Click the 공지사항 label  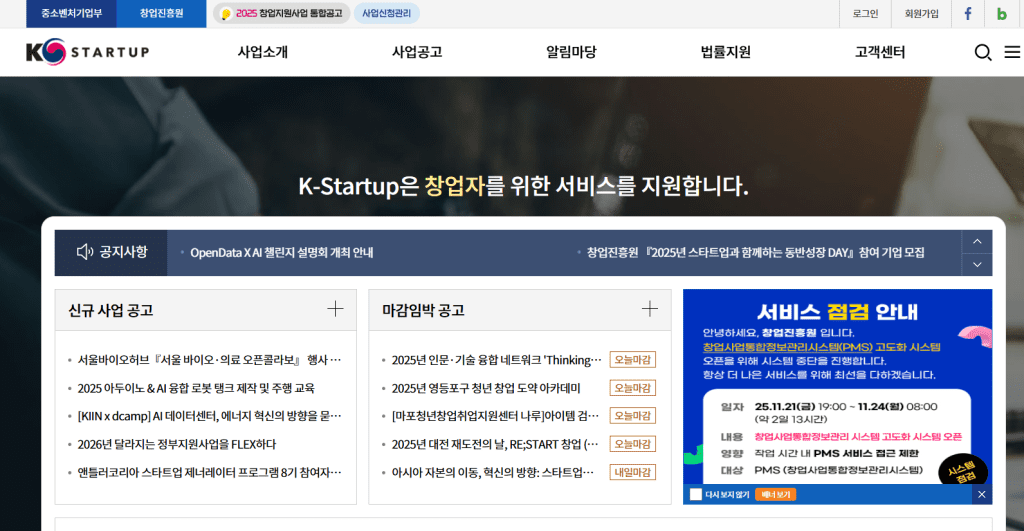[x=123, y=252]
